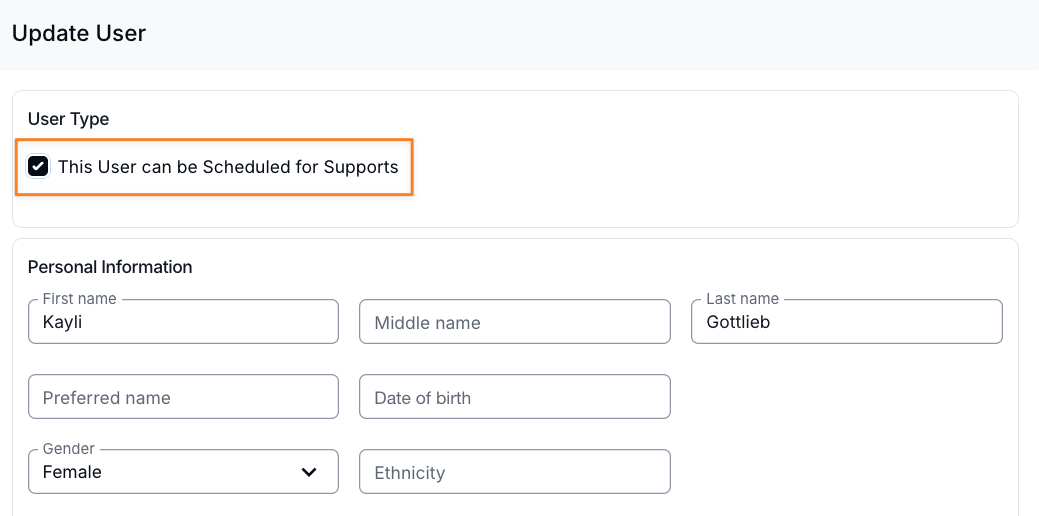Click the Personal Information section heading
This screenshot has width=1039, height=516.
pyautogui.click(x=110, y=267)
